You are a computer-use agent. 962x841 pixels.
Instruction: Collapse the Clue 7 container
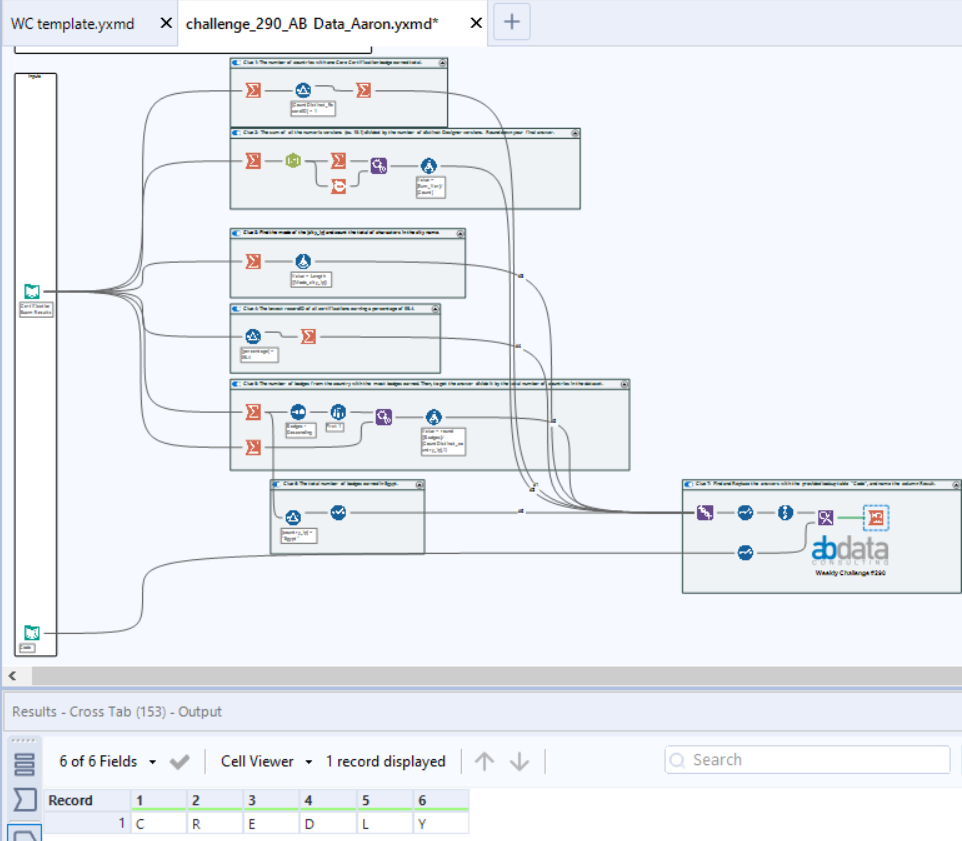click(956, 485)
